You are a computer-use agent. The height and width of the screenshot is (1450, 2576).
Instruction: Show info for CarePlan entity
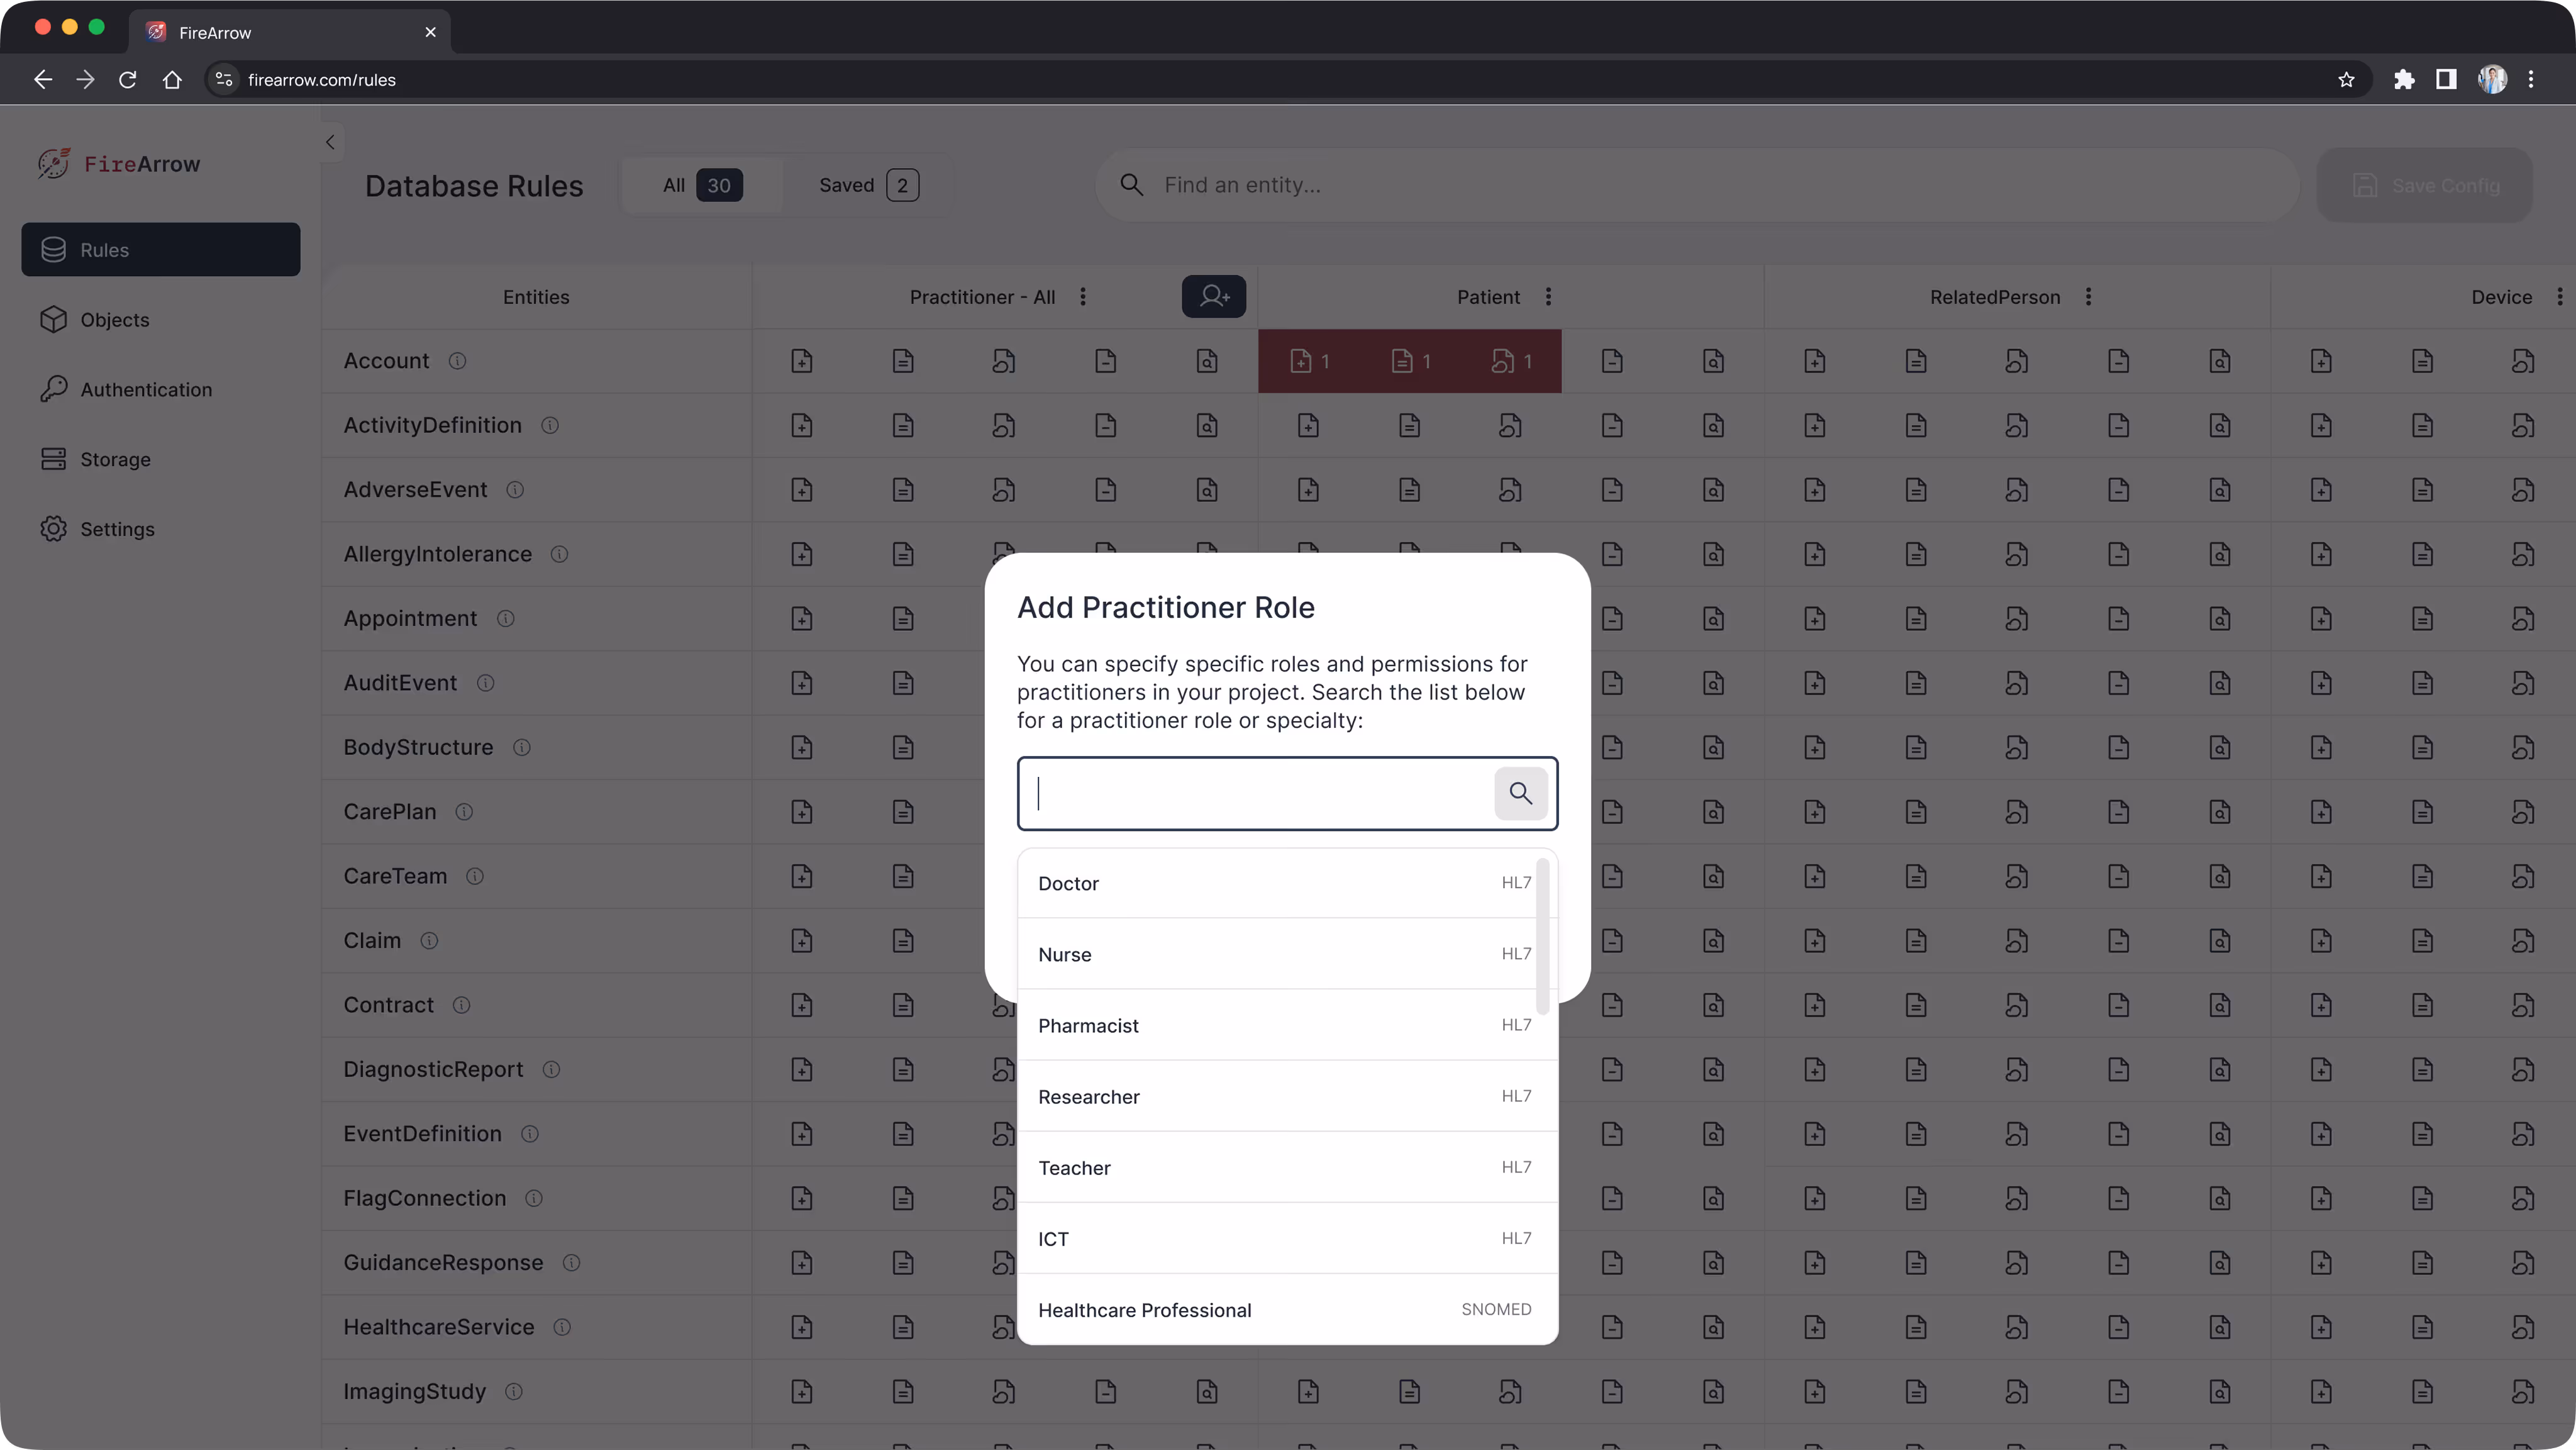464,812
